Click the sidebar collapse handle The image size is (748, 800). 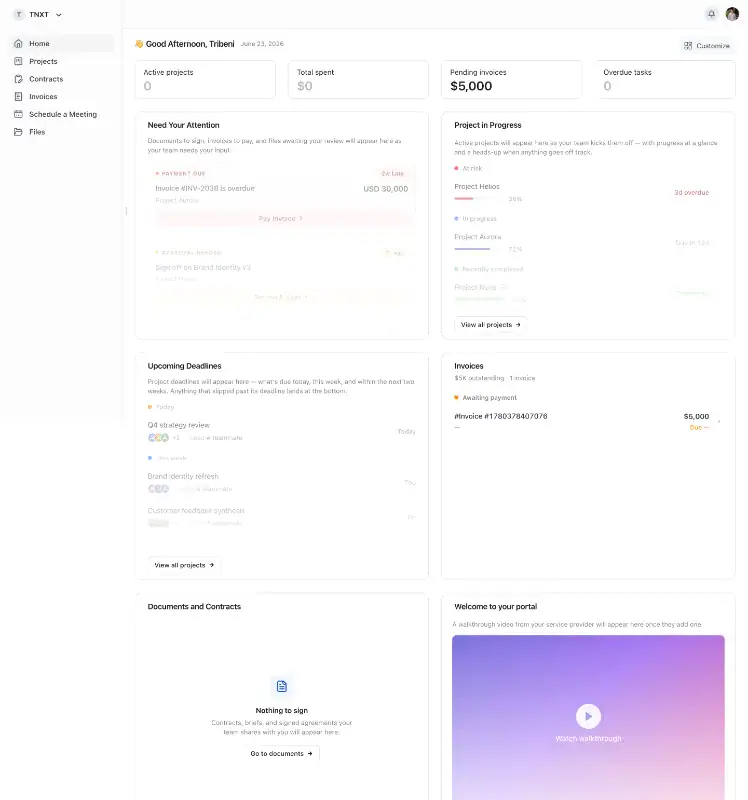tap(126, 211)
